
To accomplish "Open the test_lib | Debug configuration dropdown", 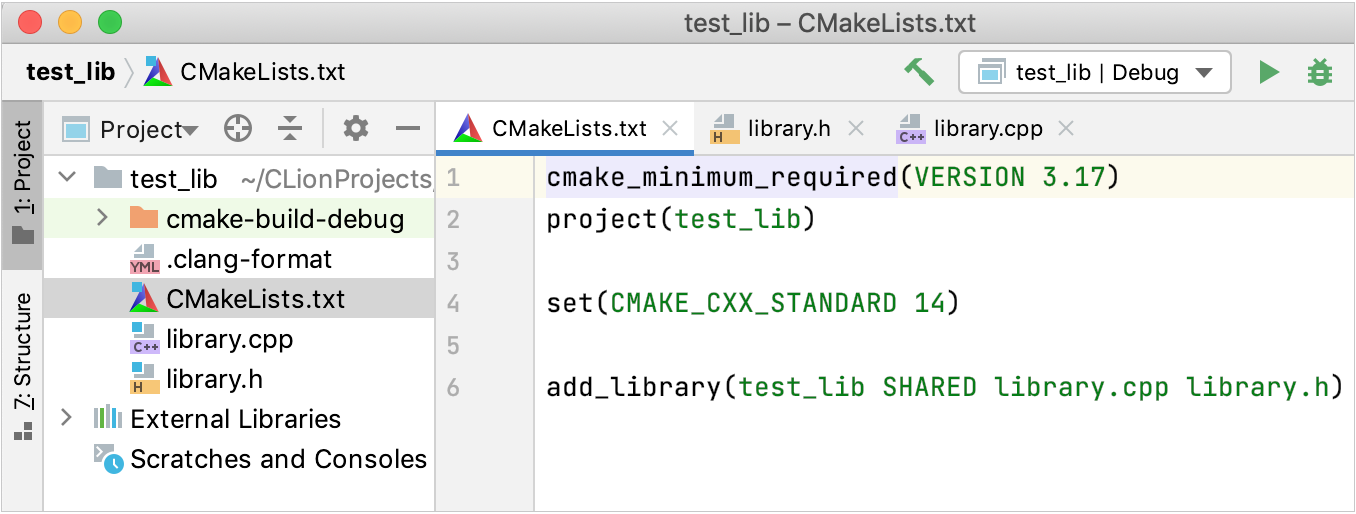I will tap(1095, 72).
